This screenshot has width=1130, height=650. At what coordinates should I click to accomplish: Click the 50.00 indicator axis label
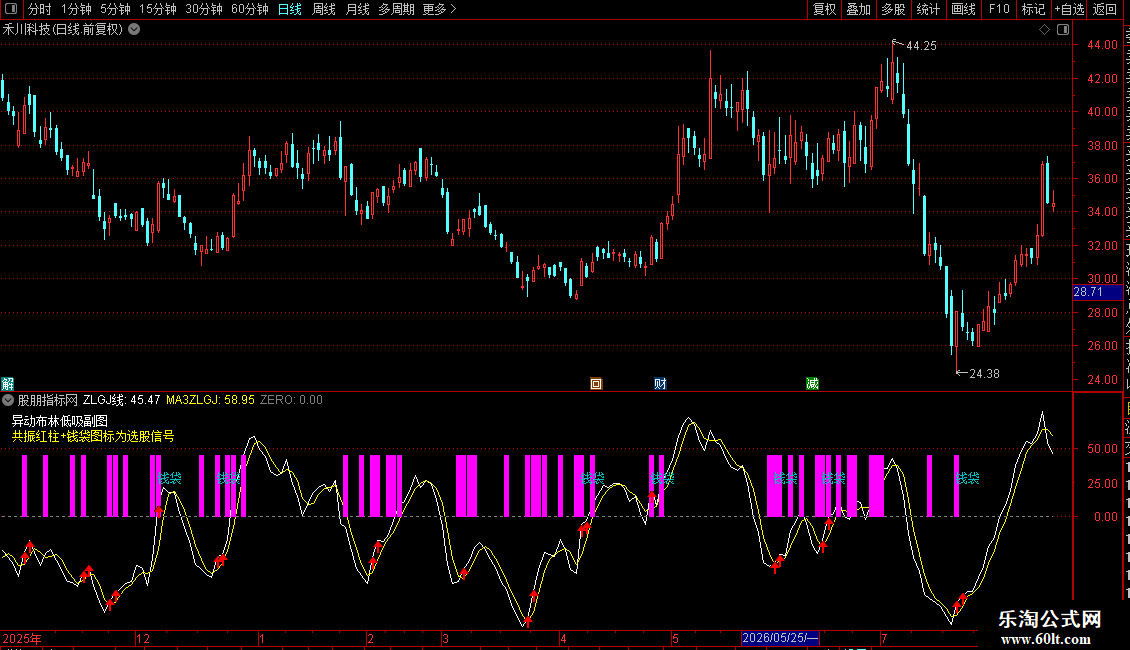point(1103,449)
